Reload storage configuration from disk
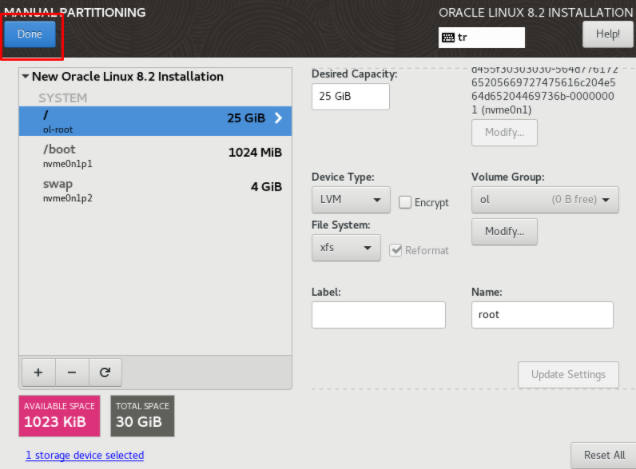 point(105,372)
